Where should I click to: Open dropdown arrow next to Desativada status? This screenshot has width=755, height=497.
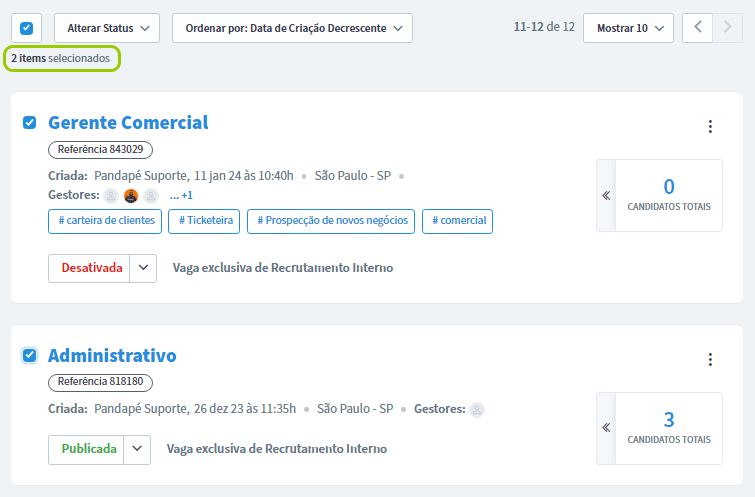click(x=143, y=268)
